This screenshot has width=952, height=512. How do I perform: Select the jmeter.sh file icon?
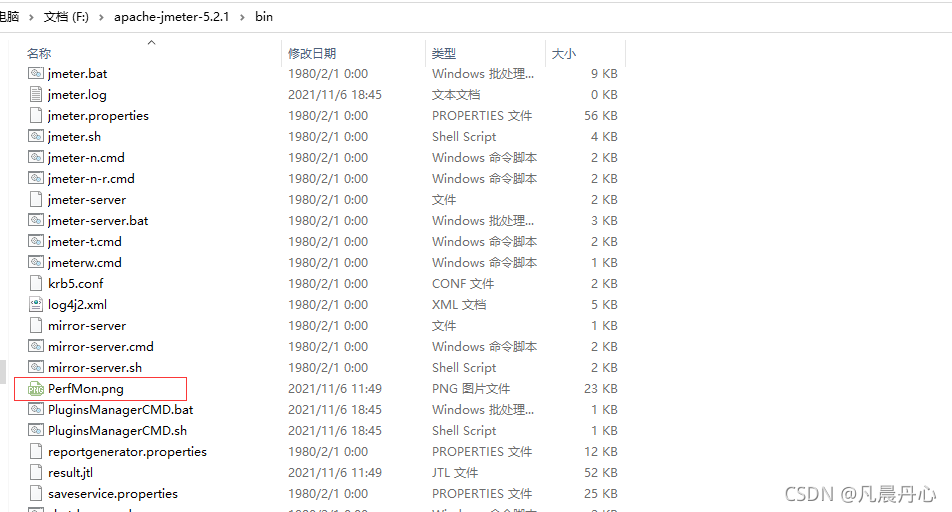click(x=36, y=136)
